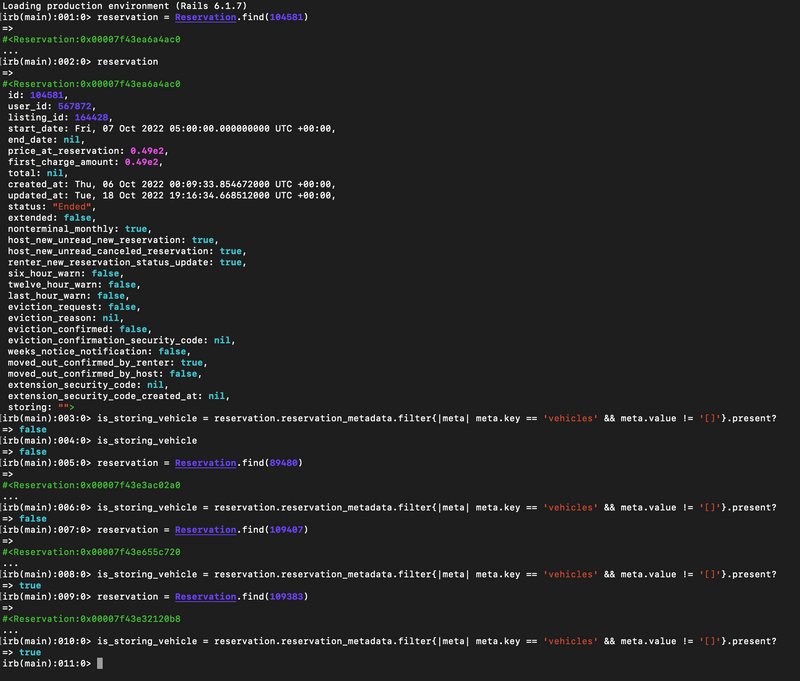Click the nonterminal_monthly true value
The image size is (800, 681).
[x=136, y=229]
